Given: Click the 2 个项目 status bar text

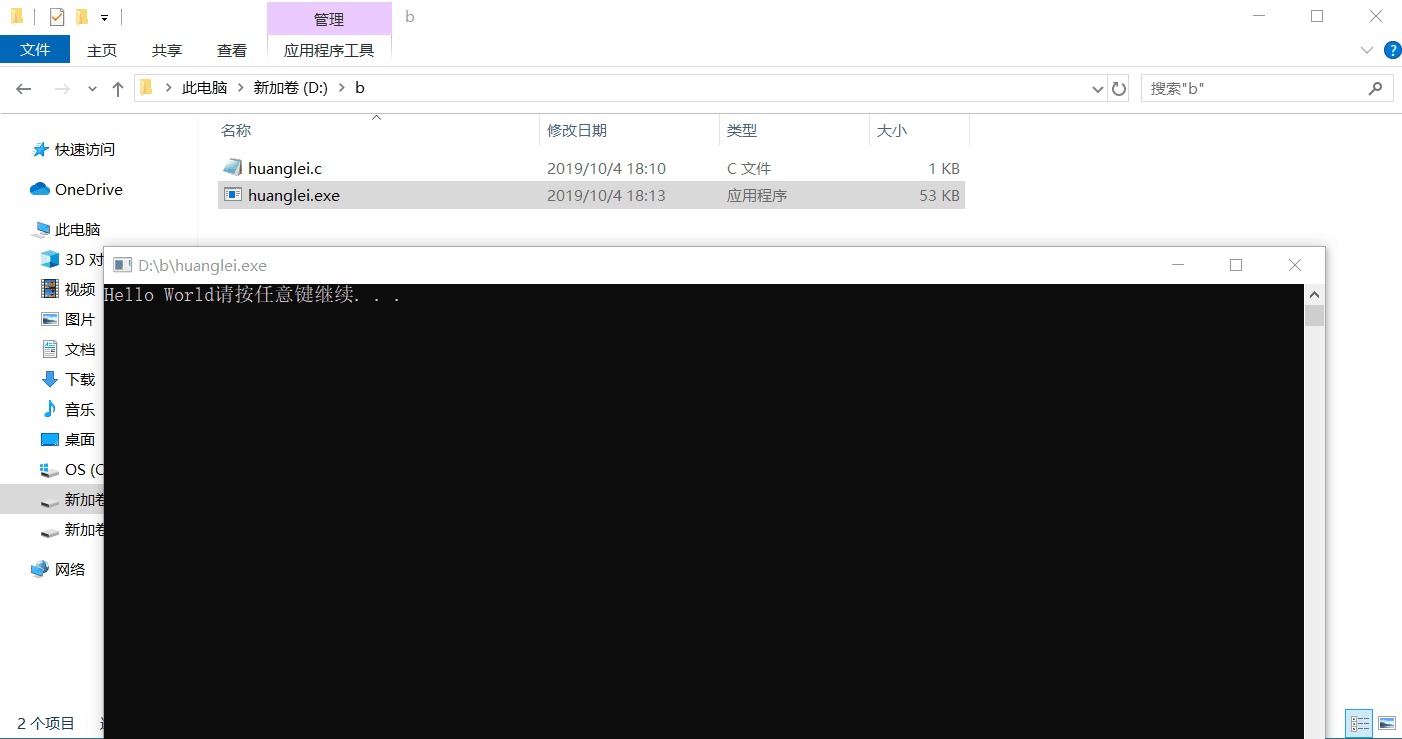Looking at the screenshot, I should point(46,723).
